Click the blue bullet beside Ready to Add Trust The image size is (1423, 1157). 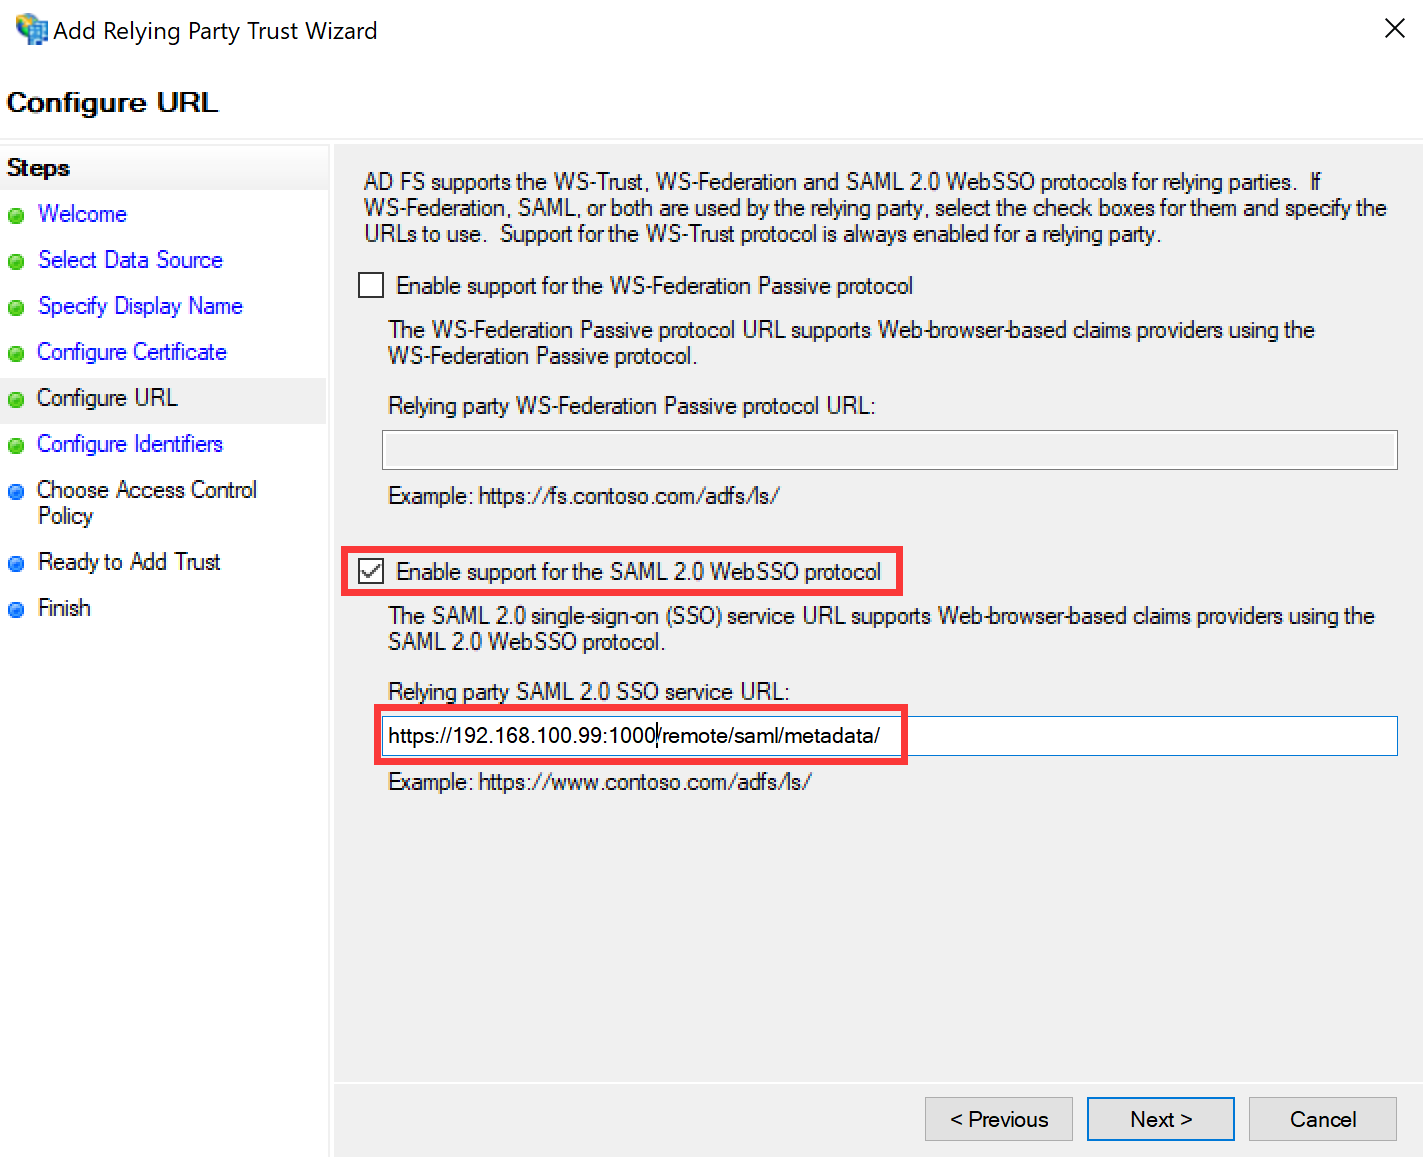point(16,564)
